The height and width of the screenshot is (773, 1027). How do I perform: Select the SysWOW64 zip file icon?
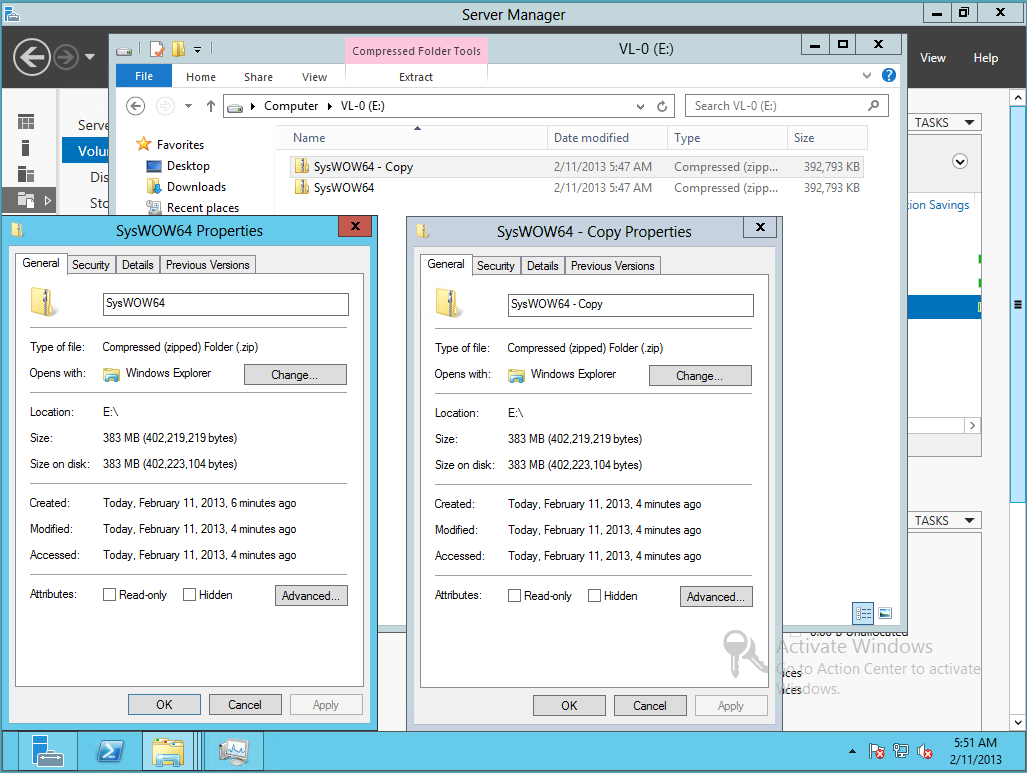click(x=301, y=187)
